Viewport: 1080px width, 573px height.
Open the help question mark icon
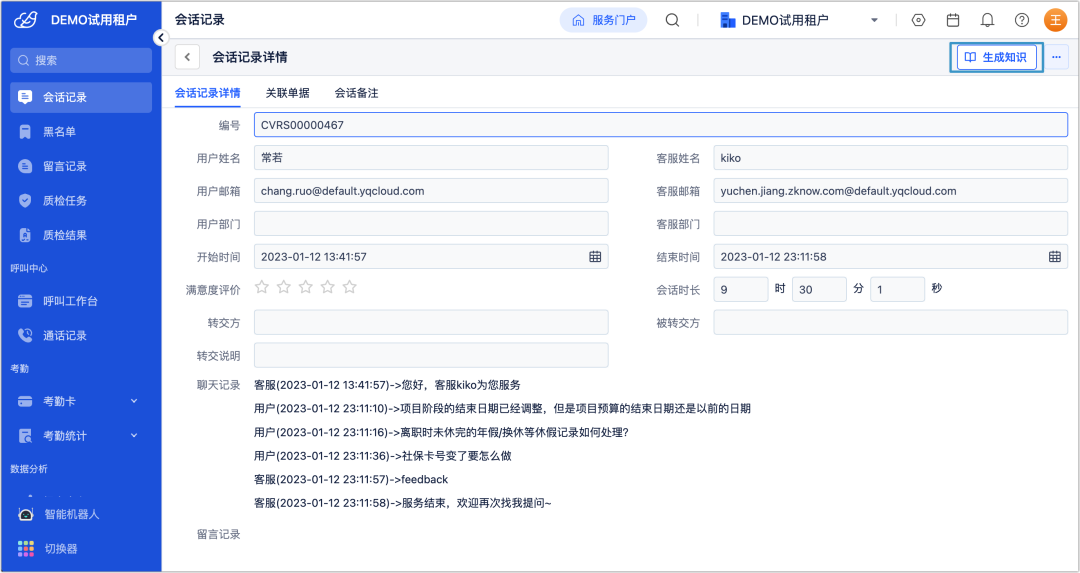tap(1021, 20)
